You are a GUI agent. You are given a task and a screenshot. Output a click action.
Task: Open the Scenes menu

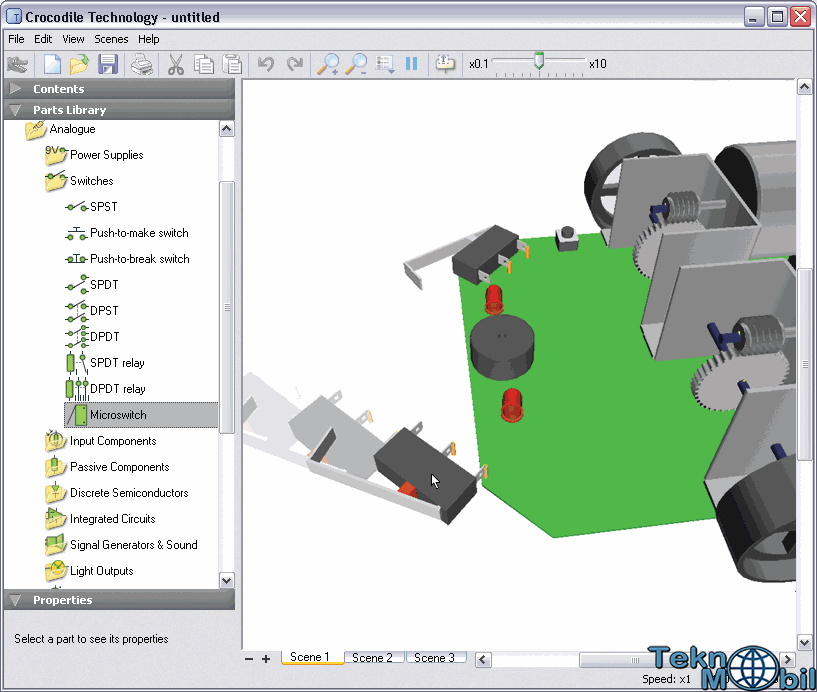[111, 39]
